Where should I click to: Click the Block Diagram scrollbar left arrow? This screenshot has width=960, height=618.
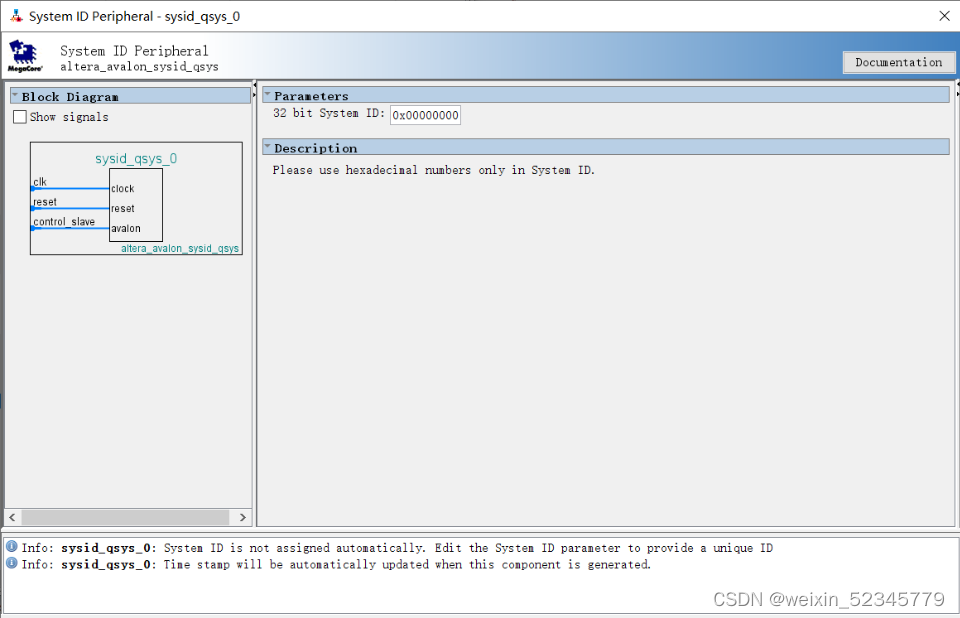pos(12,518)
